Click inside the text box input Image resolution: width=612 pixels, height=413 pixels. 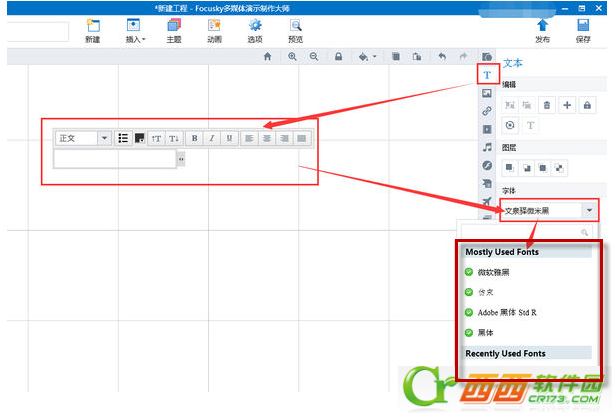115,159
